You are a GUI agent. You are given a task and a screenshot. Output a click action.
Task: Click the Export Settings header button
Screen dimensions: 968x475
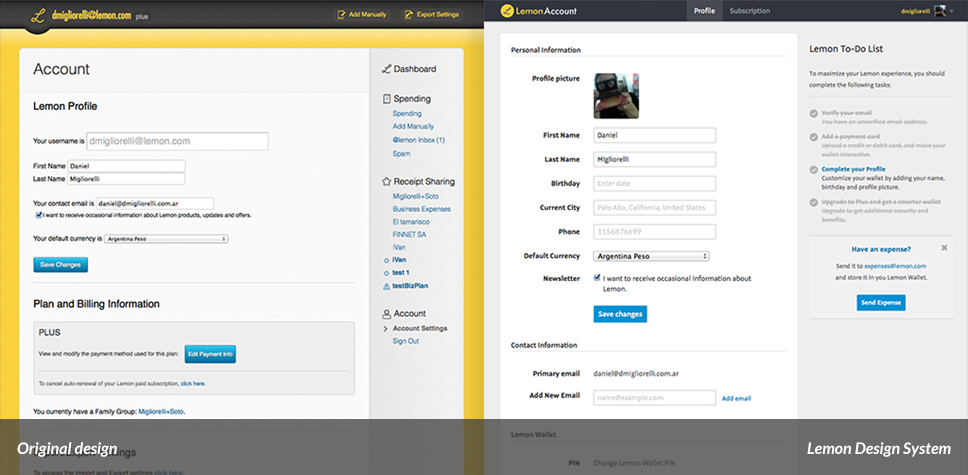[432, 14]
